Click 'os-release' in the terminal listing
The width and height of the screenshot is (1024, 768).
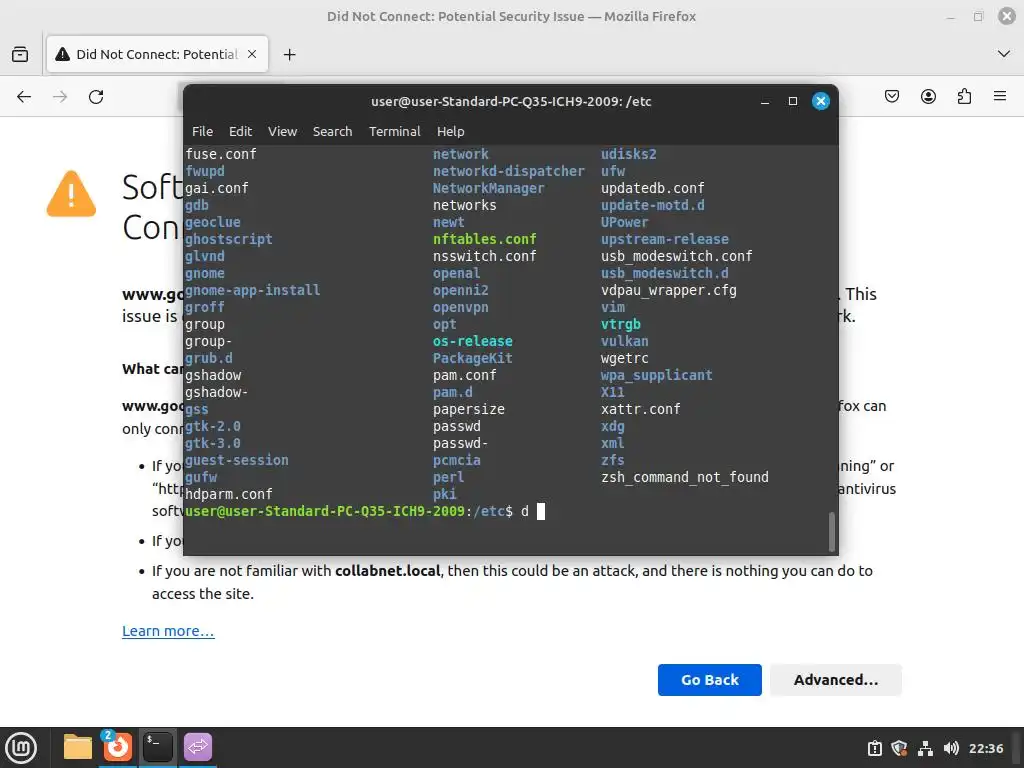[473, 341]
